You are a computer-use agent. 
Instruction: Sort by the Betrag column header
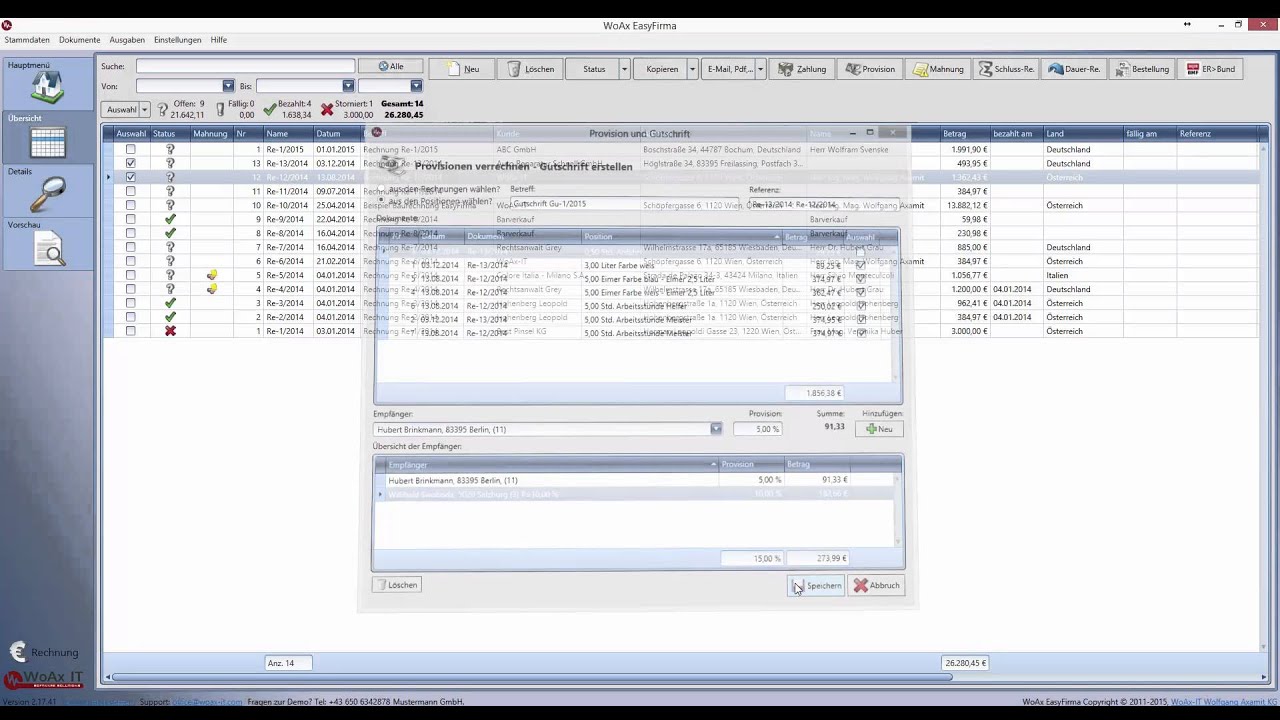(964, 133)
